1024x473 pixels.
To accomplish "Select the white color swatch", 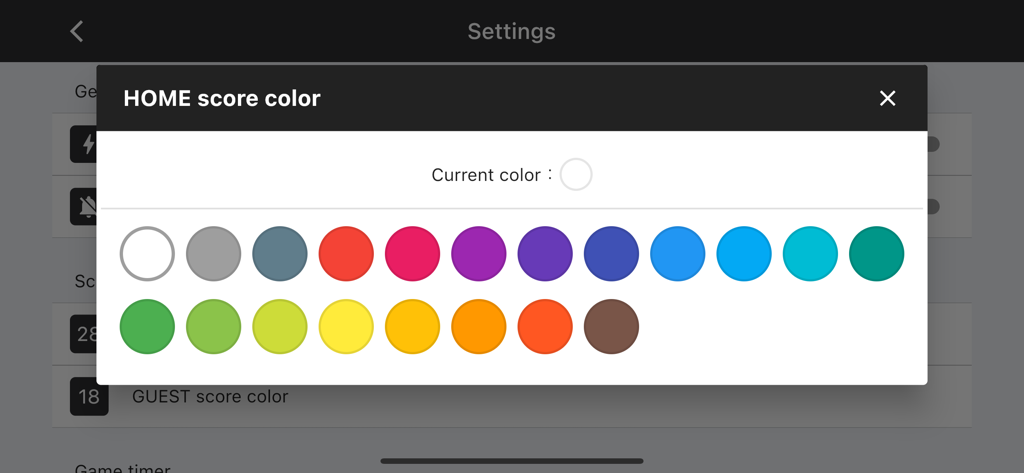I will (x=147, y=253).
